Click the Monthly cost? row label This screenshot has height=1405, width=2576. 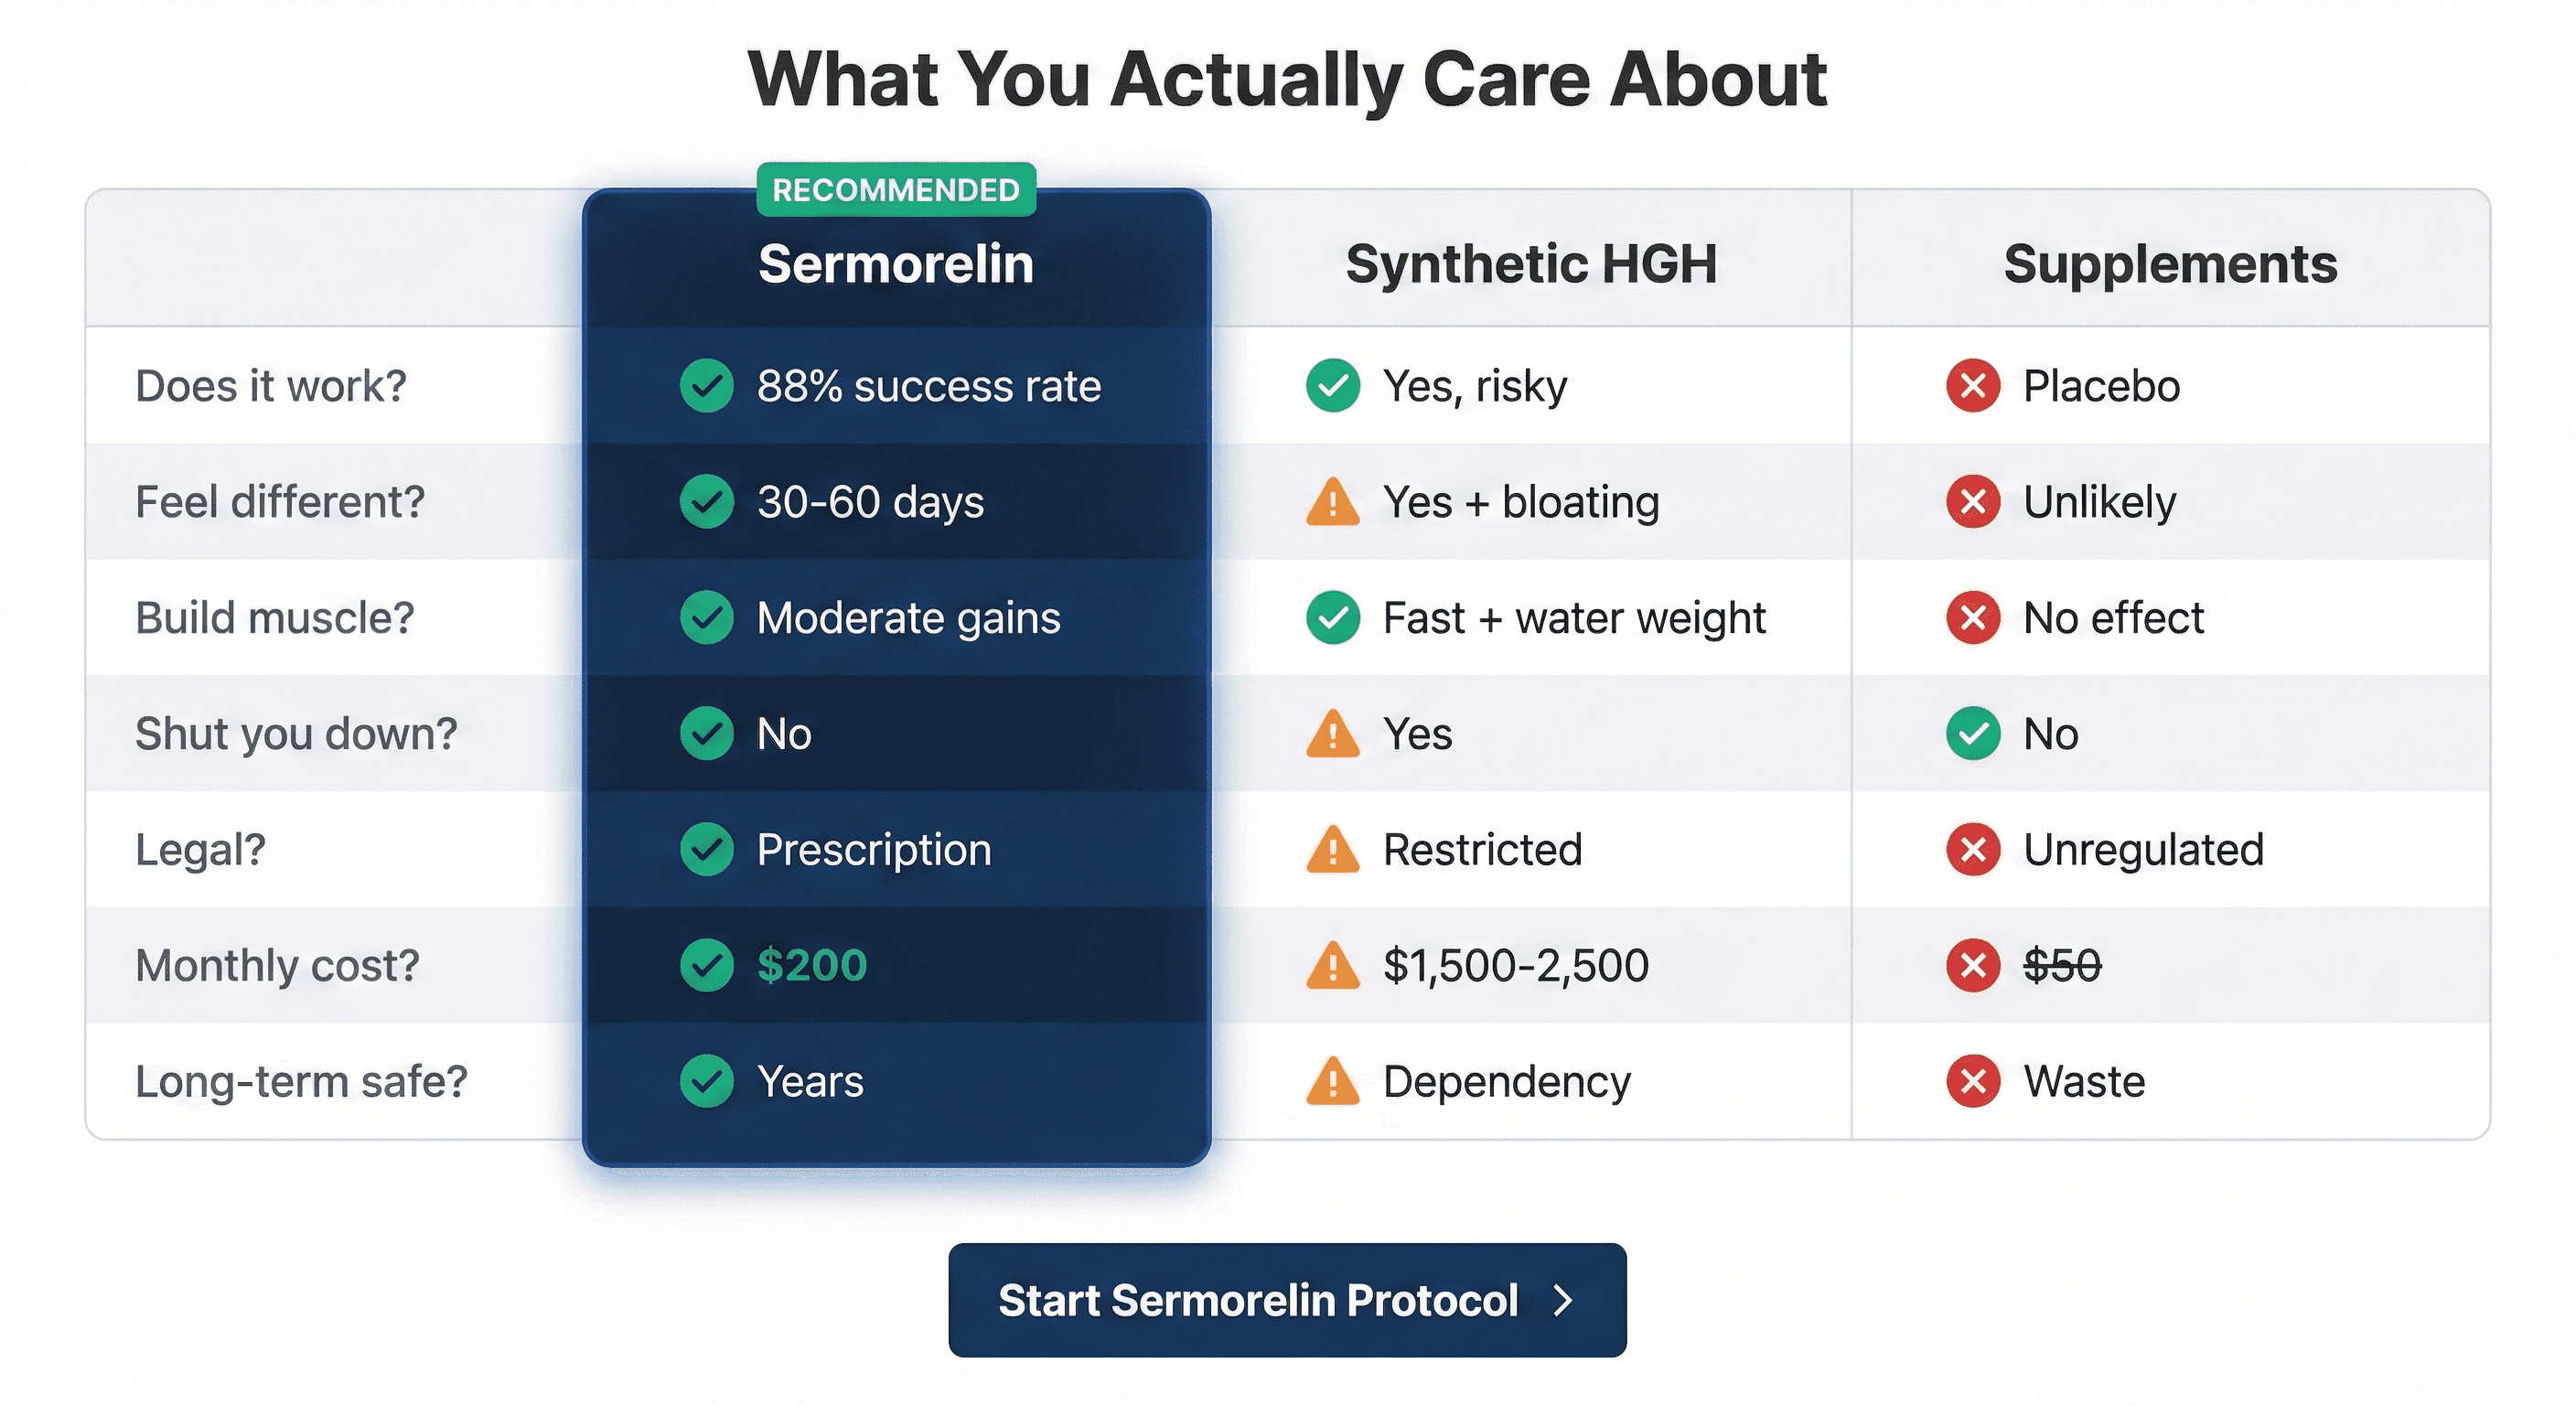pos(278,966)
